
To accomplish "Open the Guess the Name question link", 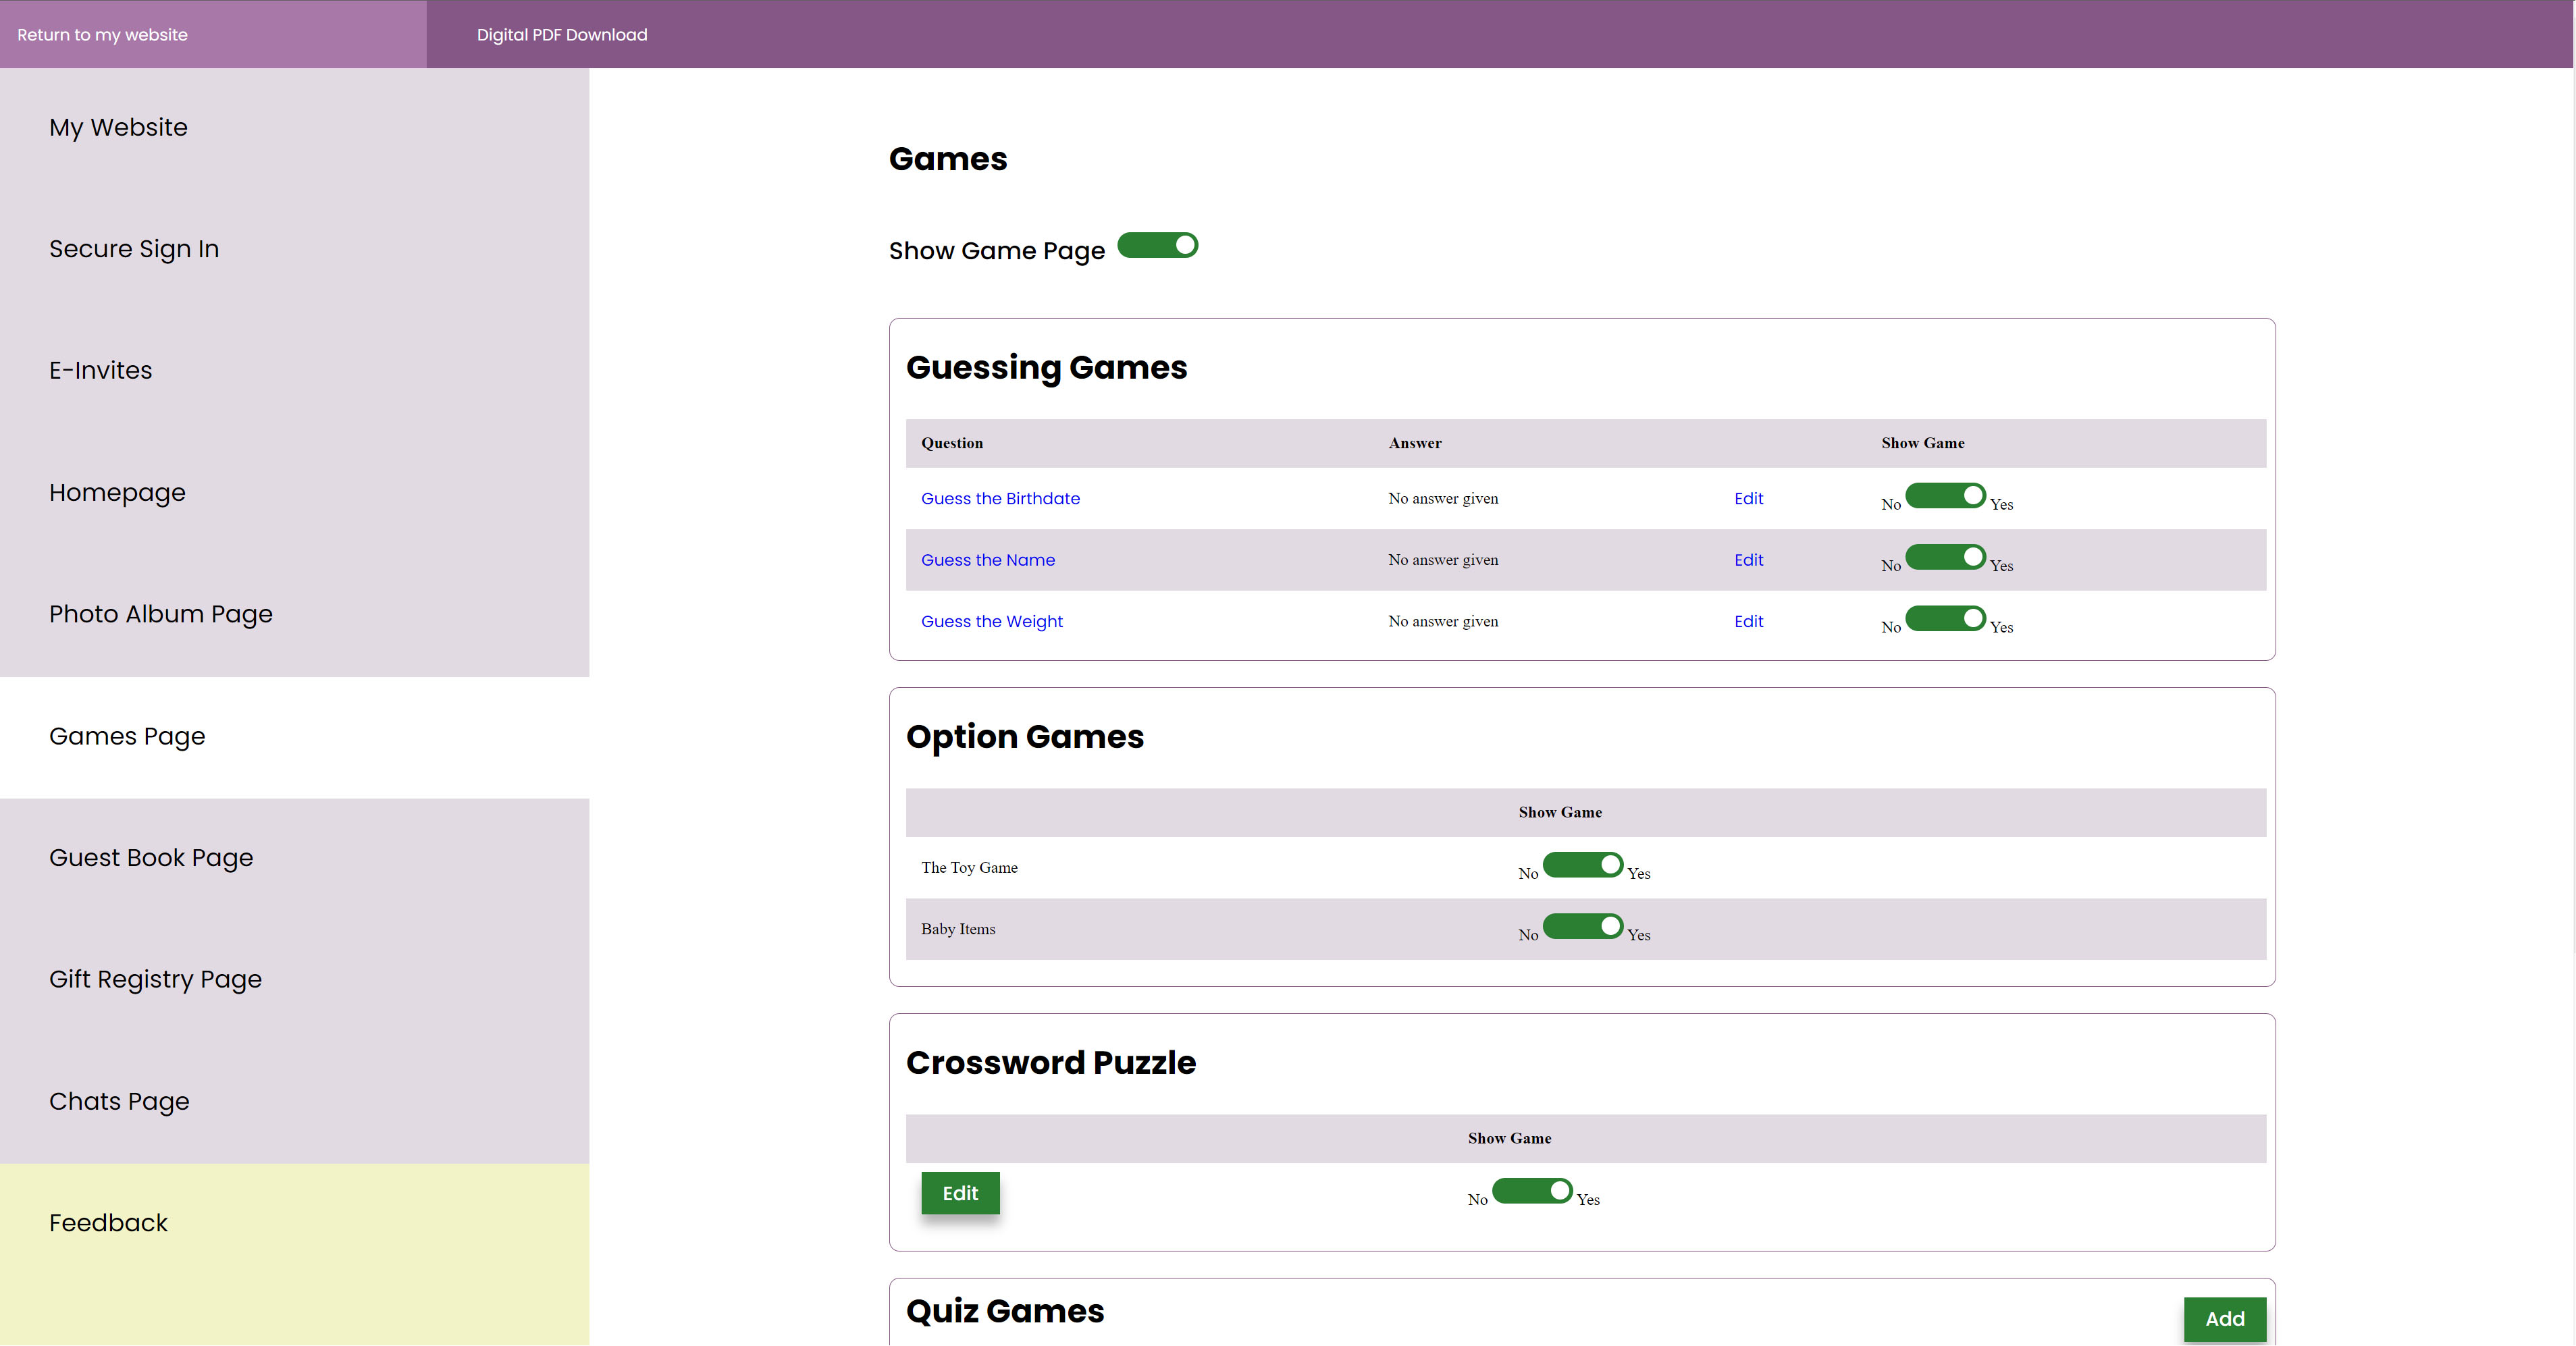I will tap(987, 560).
